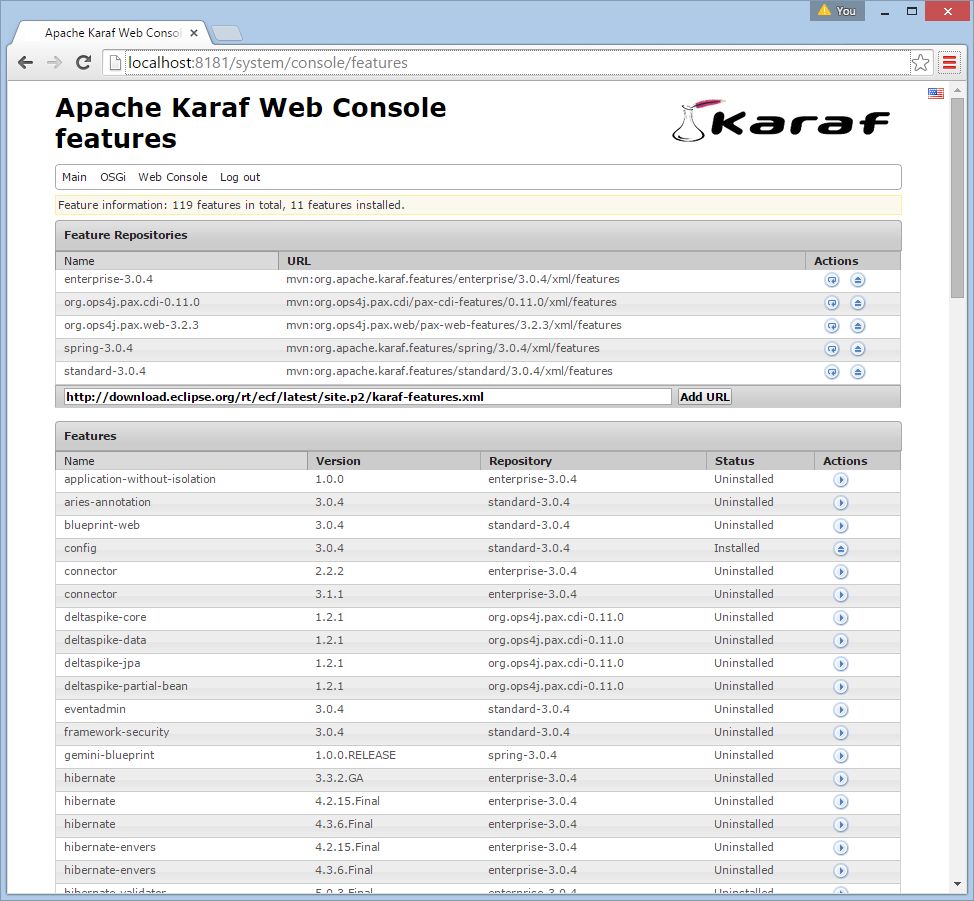The width and height of the screenshot is (974, 901).
Task: Install hibernate version 4.3.6.Final
Action: [x=840, y=825]
